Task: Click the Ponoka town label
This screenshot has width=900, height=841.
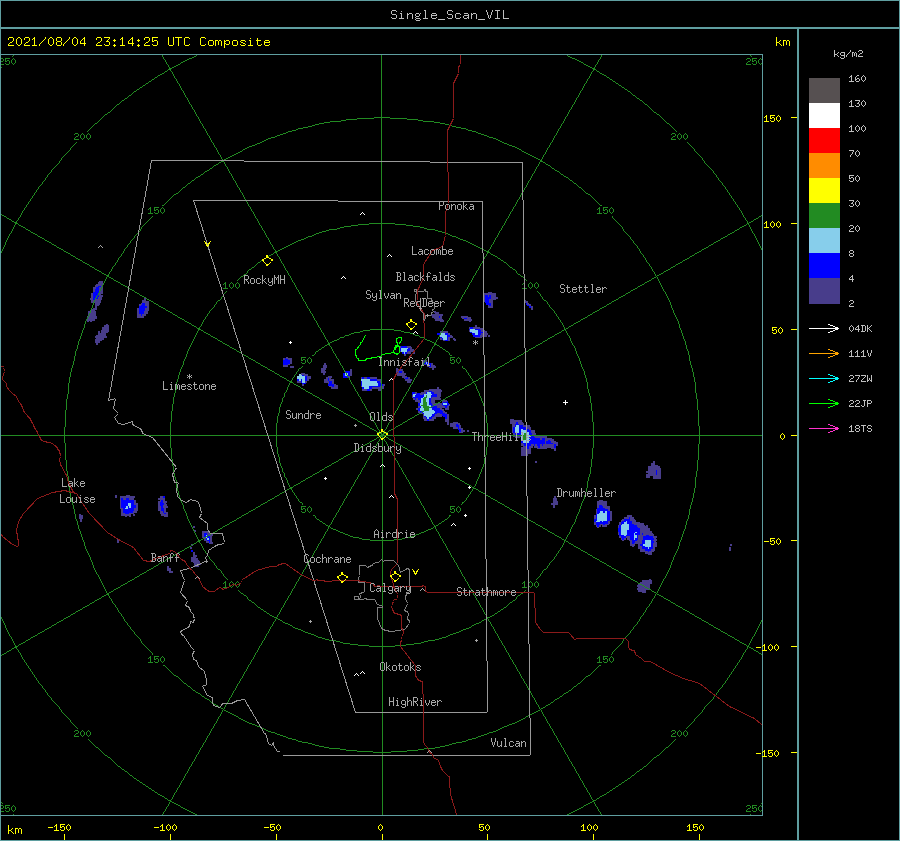Action: coord(456,206)
